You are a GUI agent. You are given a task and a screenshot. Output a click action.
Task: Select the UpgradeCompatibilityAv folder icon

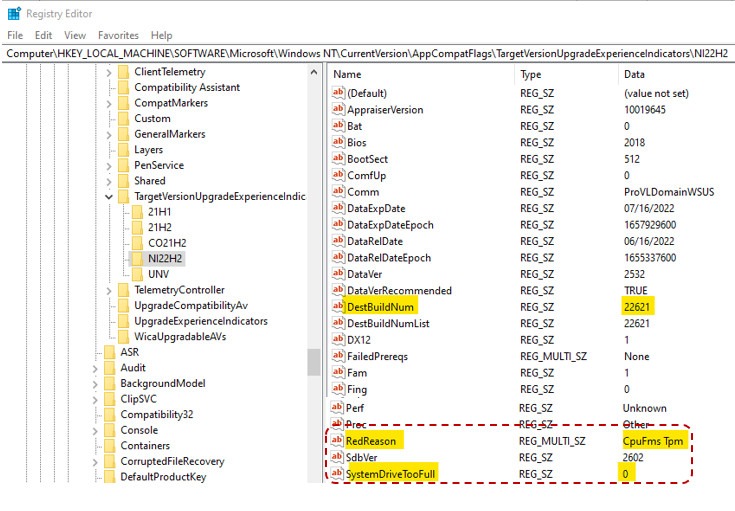coord(123,306)
